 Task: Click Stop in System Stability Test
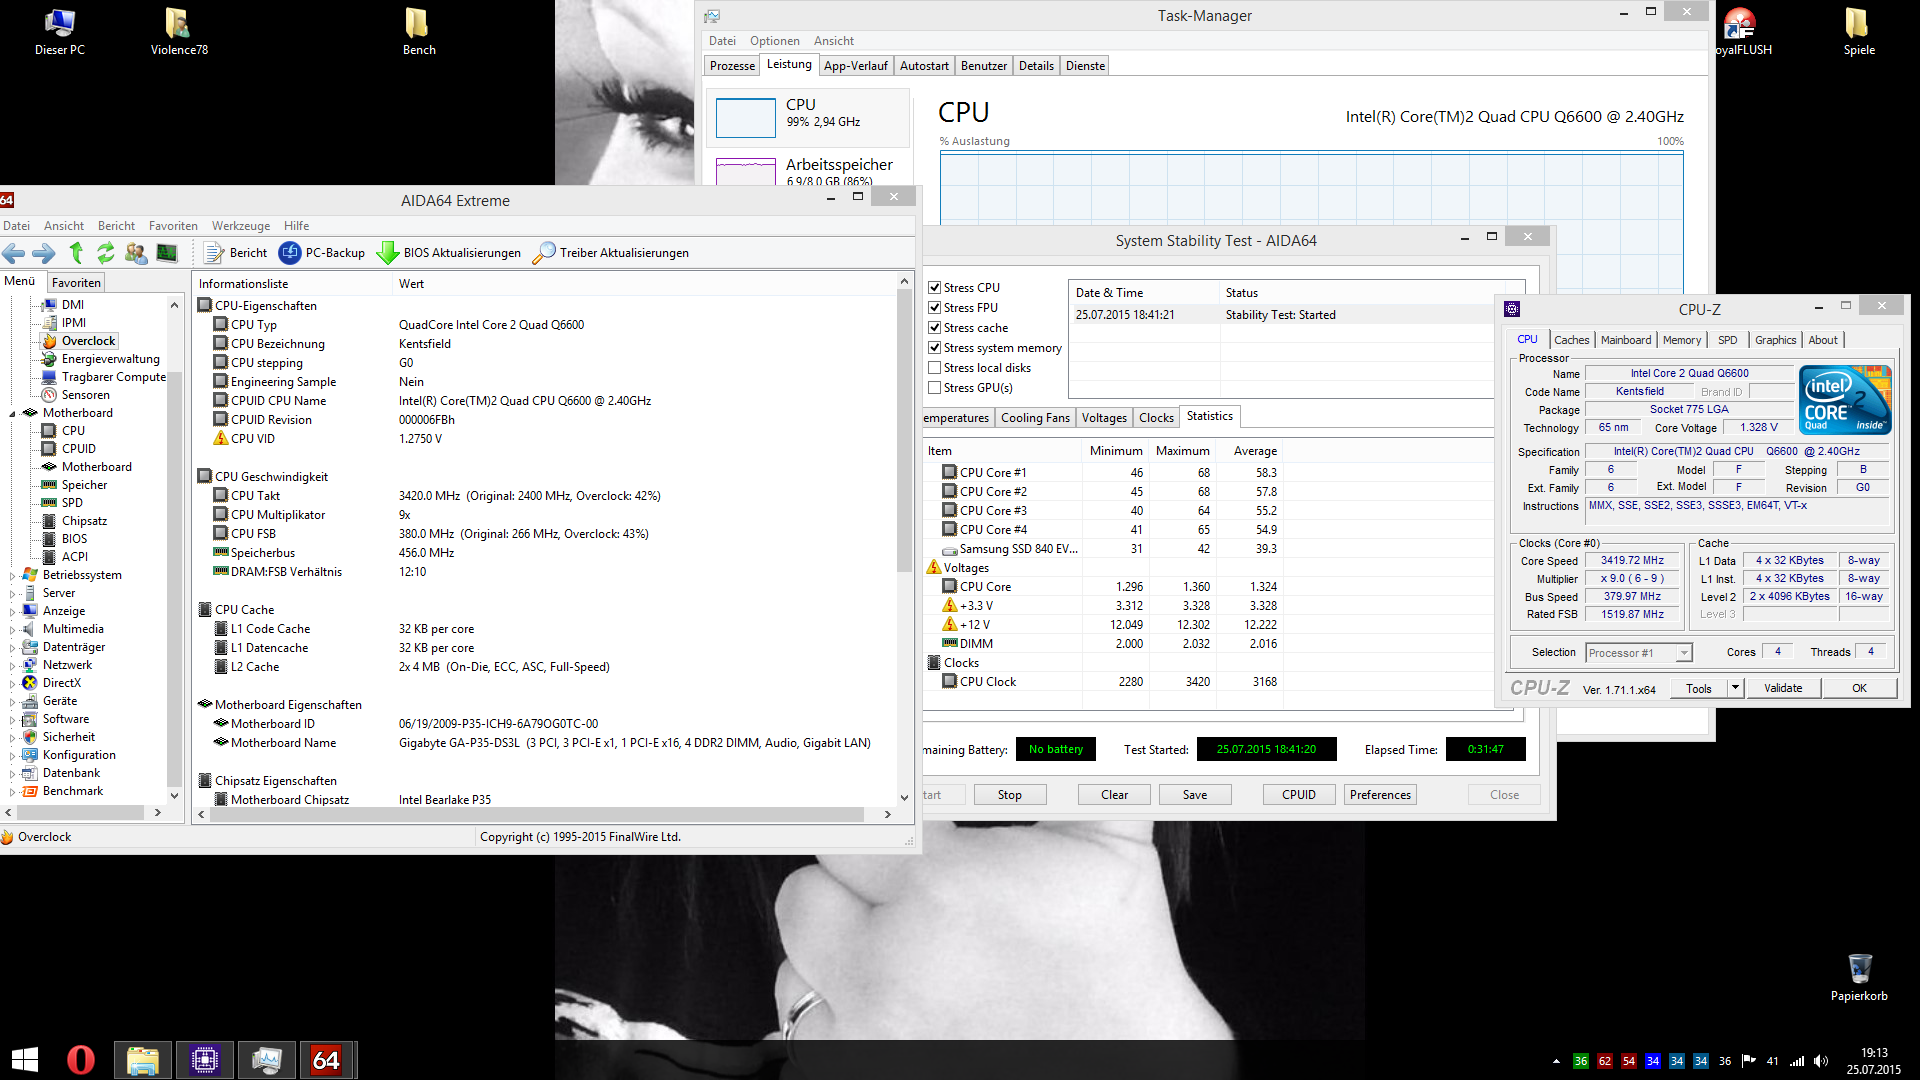1009,795
